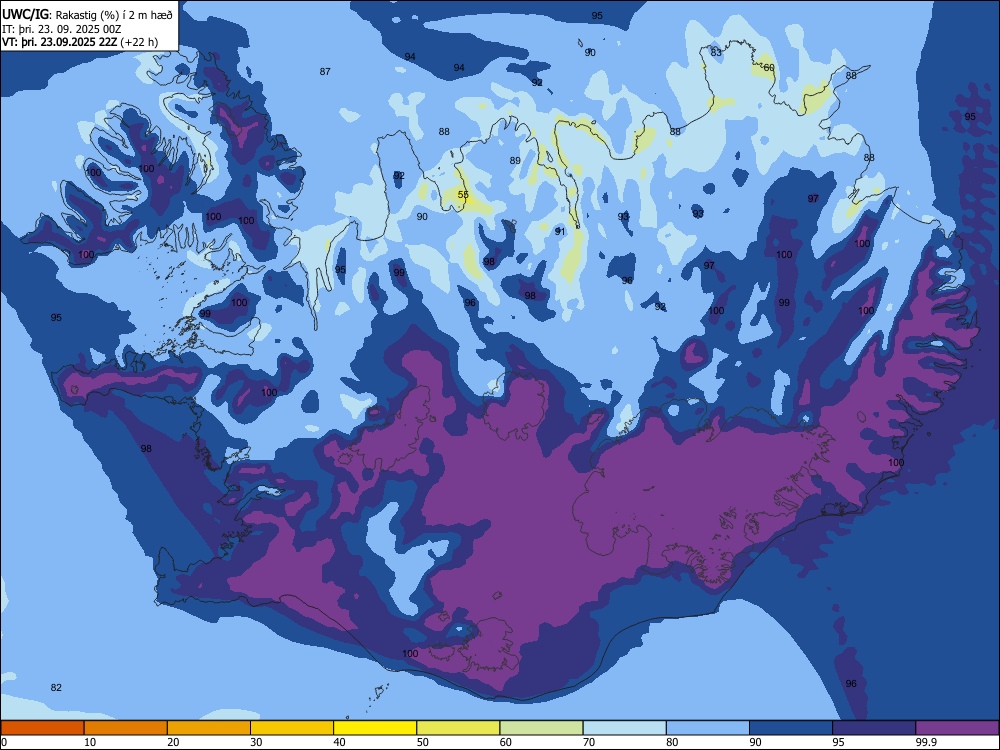This screenshot has height=750, width=1000.
Task: Click the '55' humidity value in the yellow patch
Action: pyautogui.click(x=463, y=195)
